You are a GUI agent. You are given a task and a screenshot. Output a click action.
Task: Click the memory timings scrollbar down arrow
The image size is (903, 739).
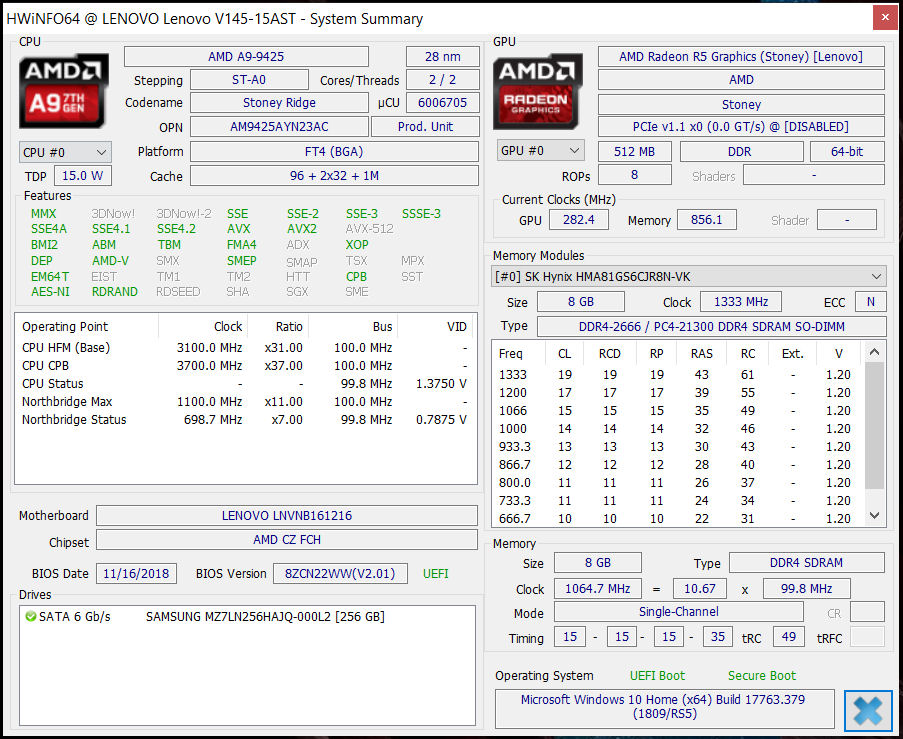coord(874,516)
